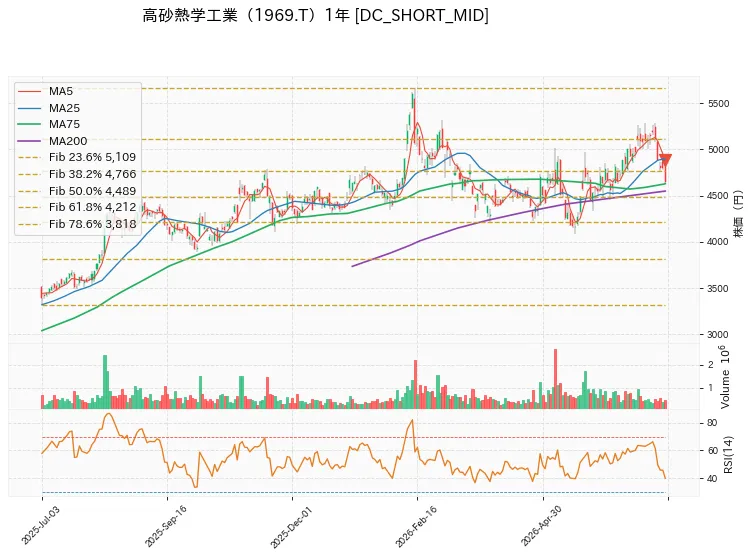
Task: Click the 2026-Feb-16 date axis label
Action: coord(416,526)
